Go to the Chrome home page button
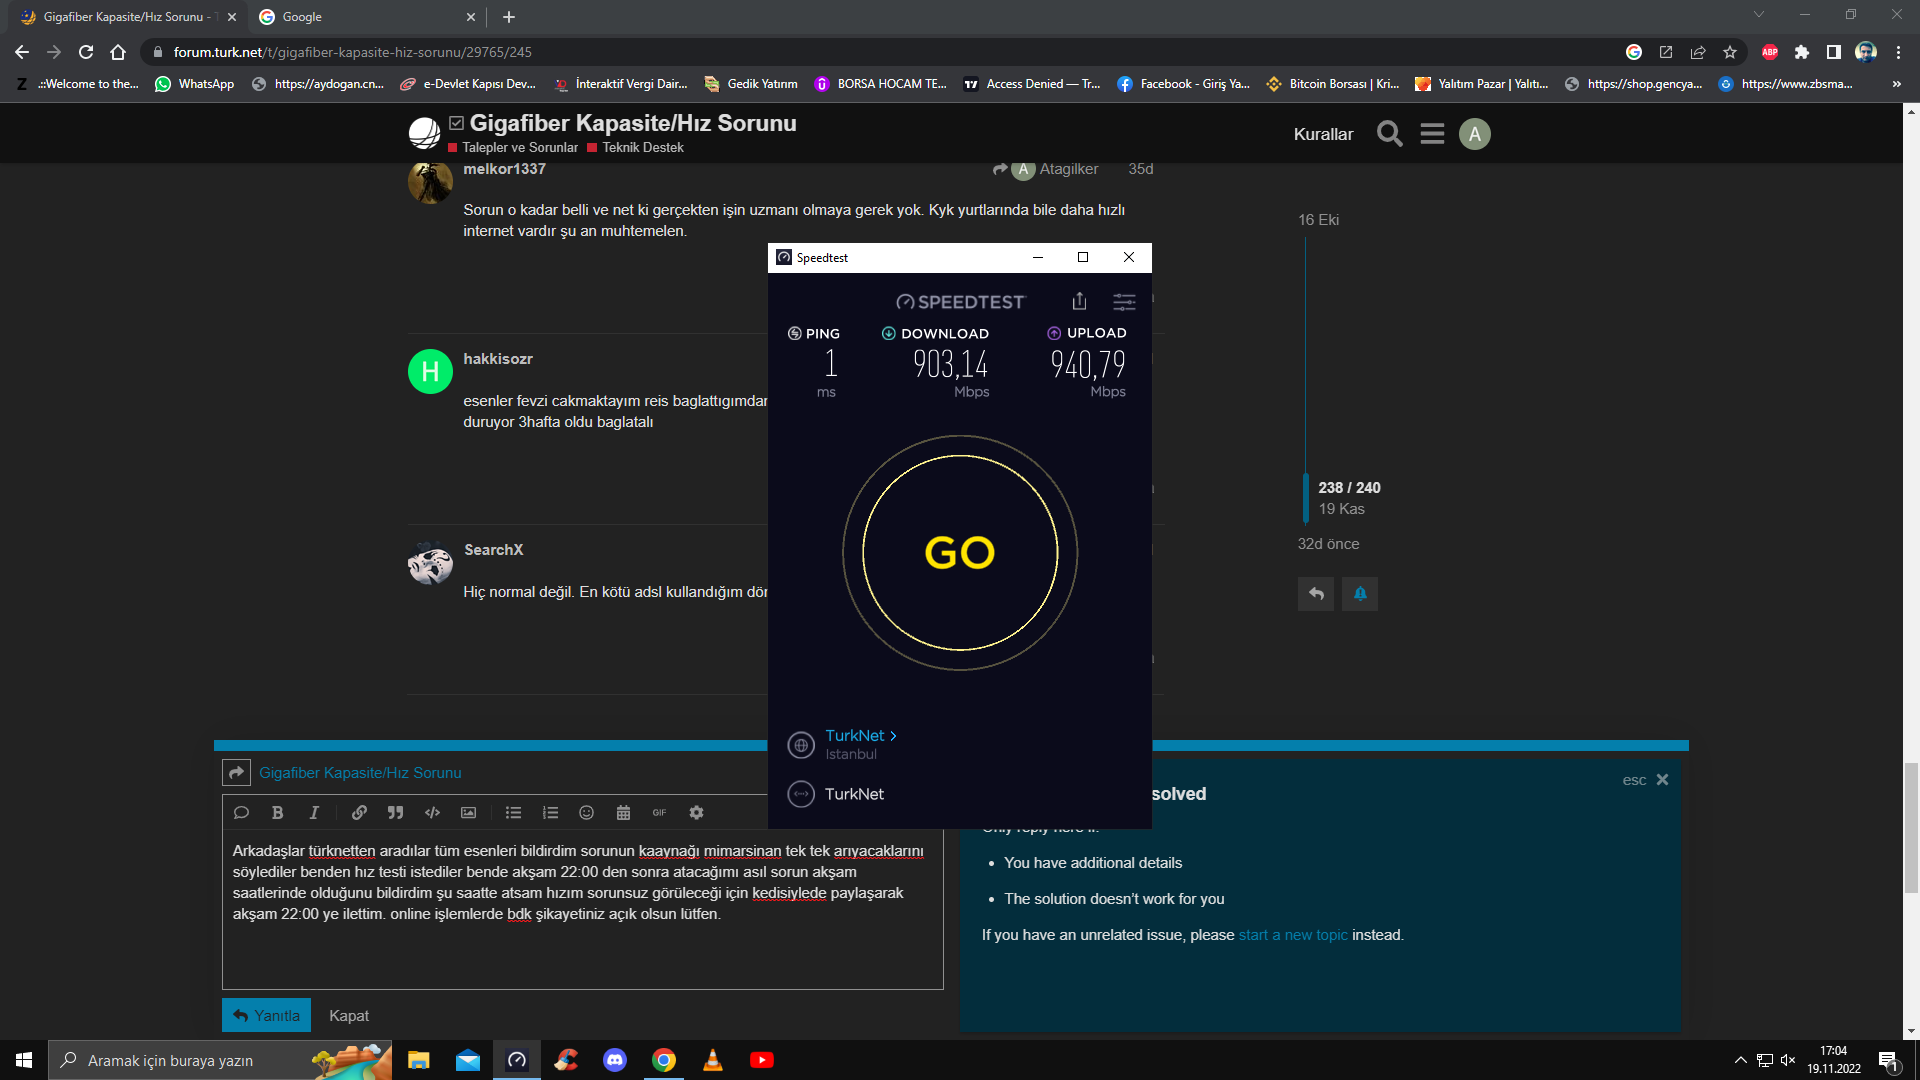This screenshot has height=1080, width=1920. coord(118,52)
